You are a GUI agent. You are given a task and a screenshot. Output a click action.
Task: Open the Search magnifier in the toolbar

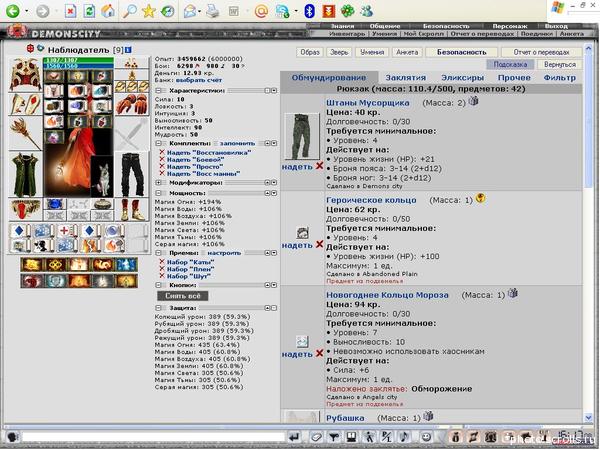130,11
